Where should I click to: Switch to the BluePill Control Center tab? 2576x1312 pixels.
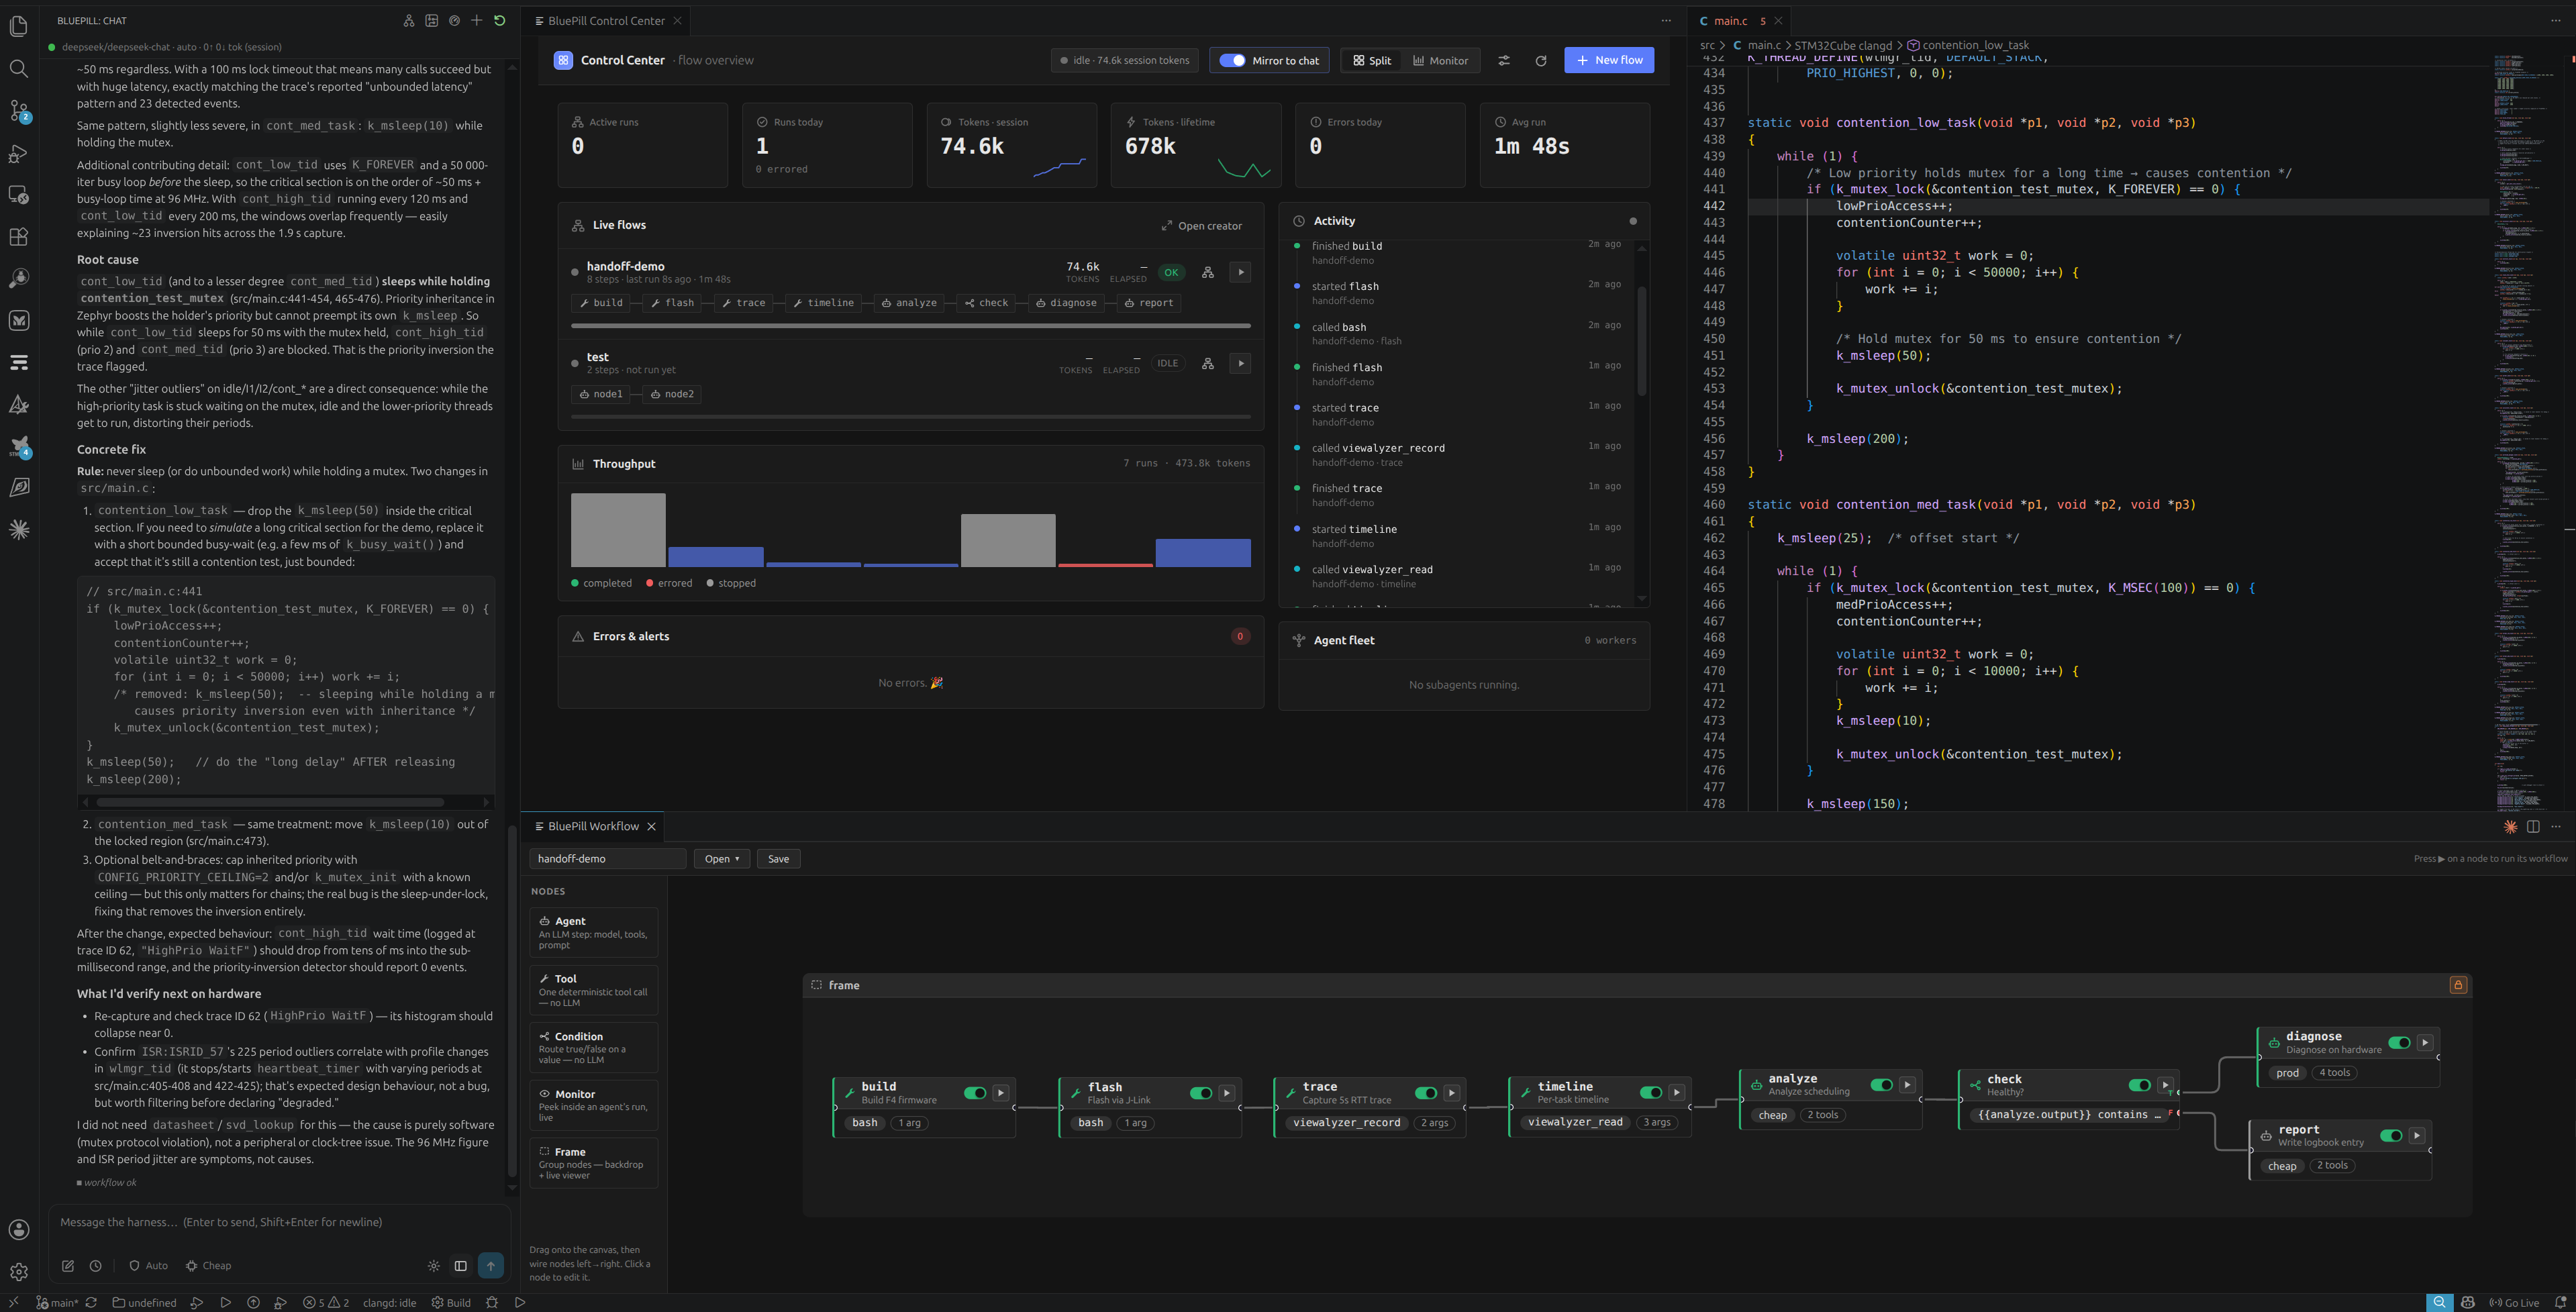tap(606, 20)
